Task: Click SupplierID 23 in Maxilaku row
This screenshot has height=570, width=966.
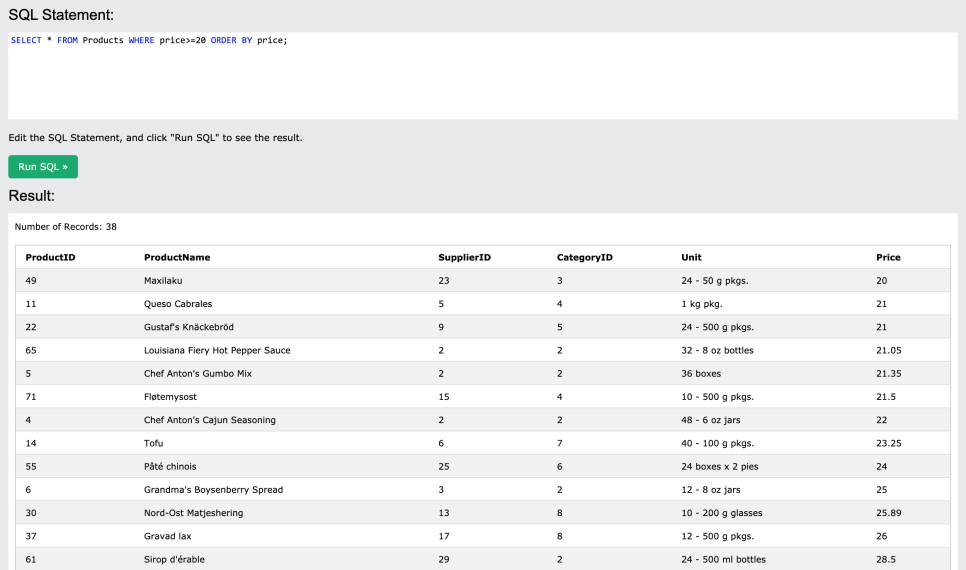Action: click(x=444, y=280)
